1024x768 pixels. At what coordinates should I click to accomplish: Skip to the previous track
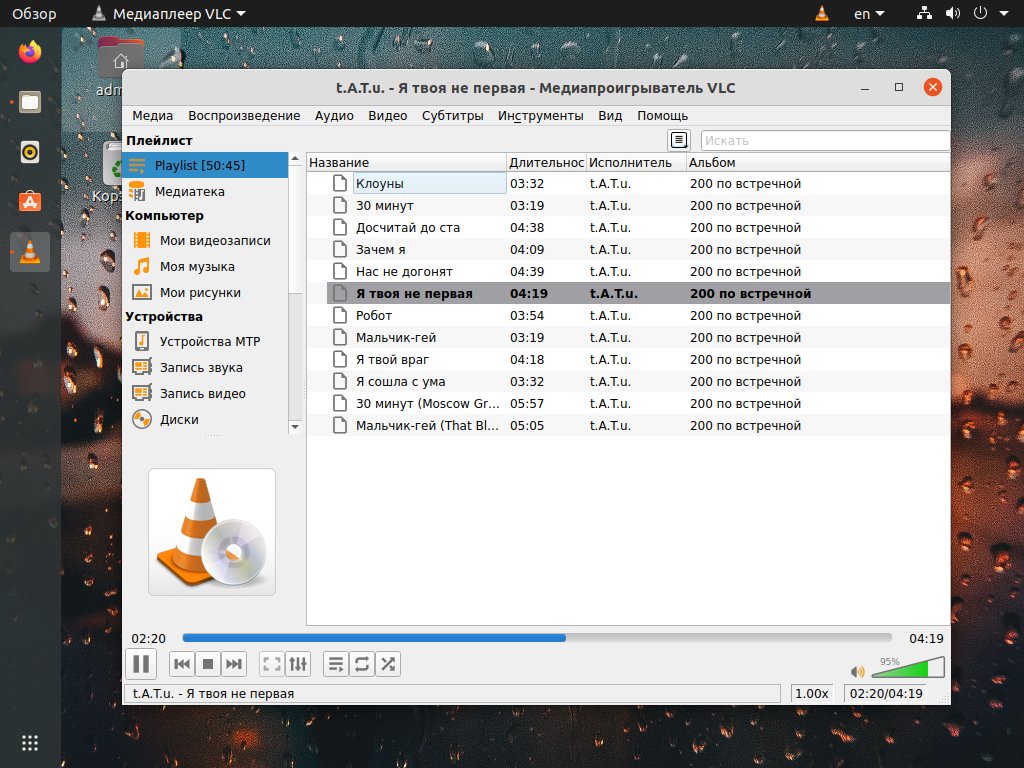[182, 664]
